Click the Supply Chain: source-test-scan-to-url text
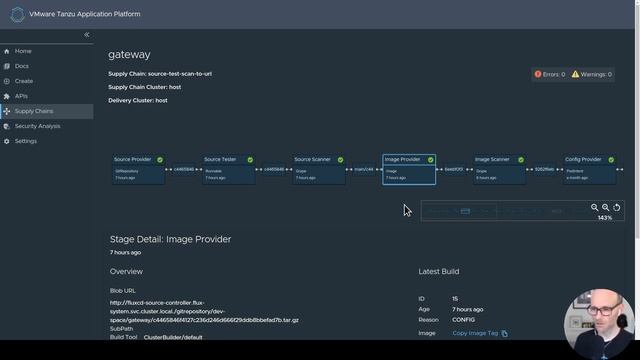This screenshot has height=360, width=640. point(160,74)
